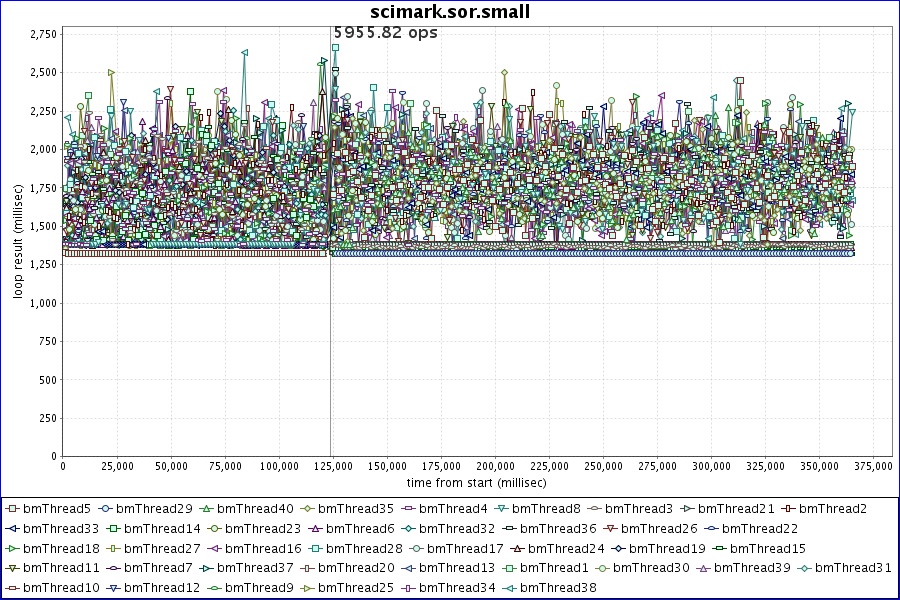Image resolution: width=900 pixels, height=600 pixels.
Task: Select the bmThread14 square legend icon
Action: [x=114, y=528]
